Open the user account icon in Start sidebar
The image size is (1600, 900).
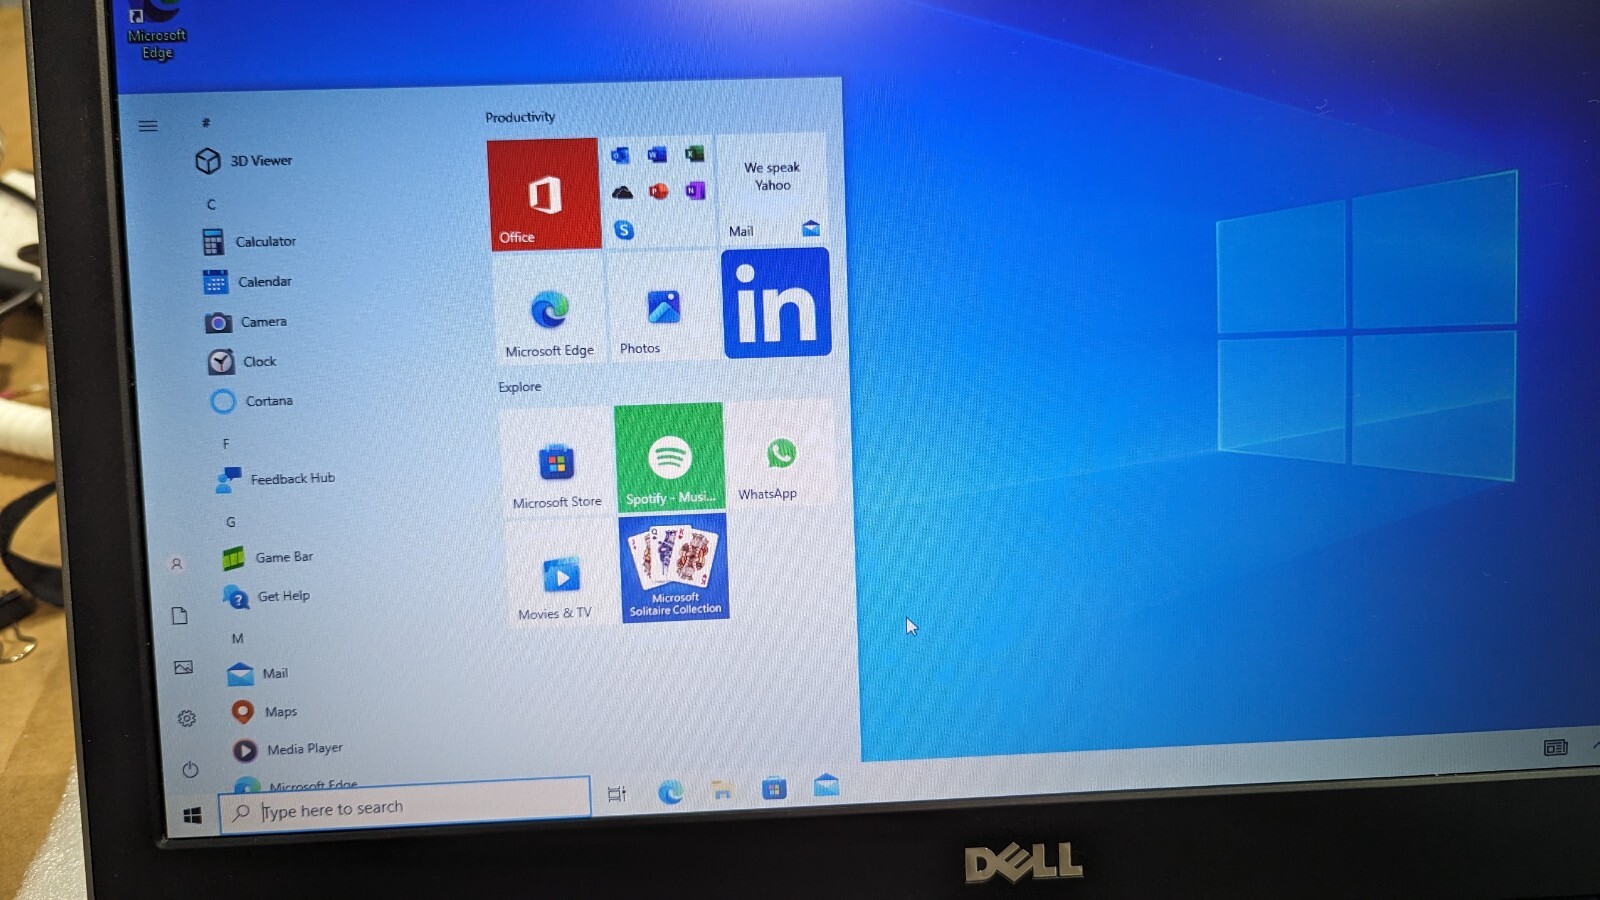tap(176, 564)
